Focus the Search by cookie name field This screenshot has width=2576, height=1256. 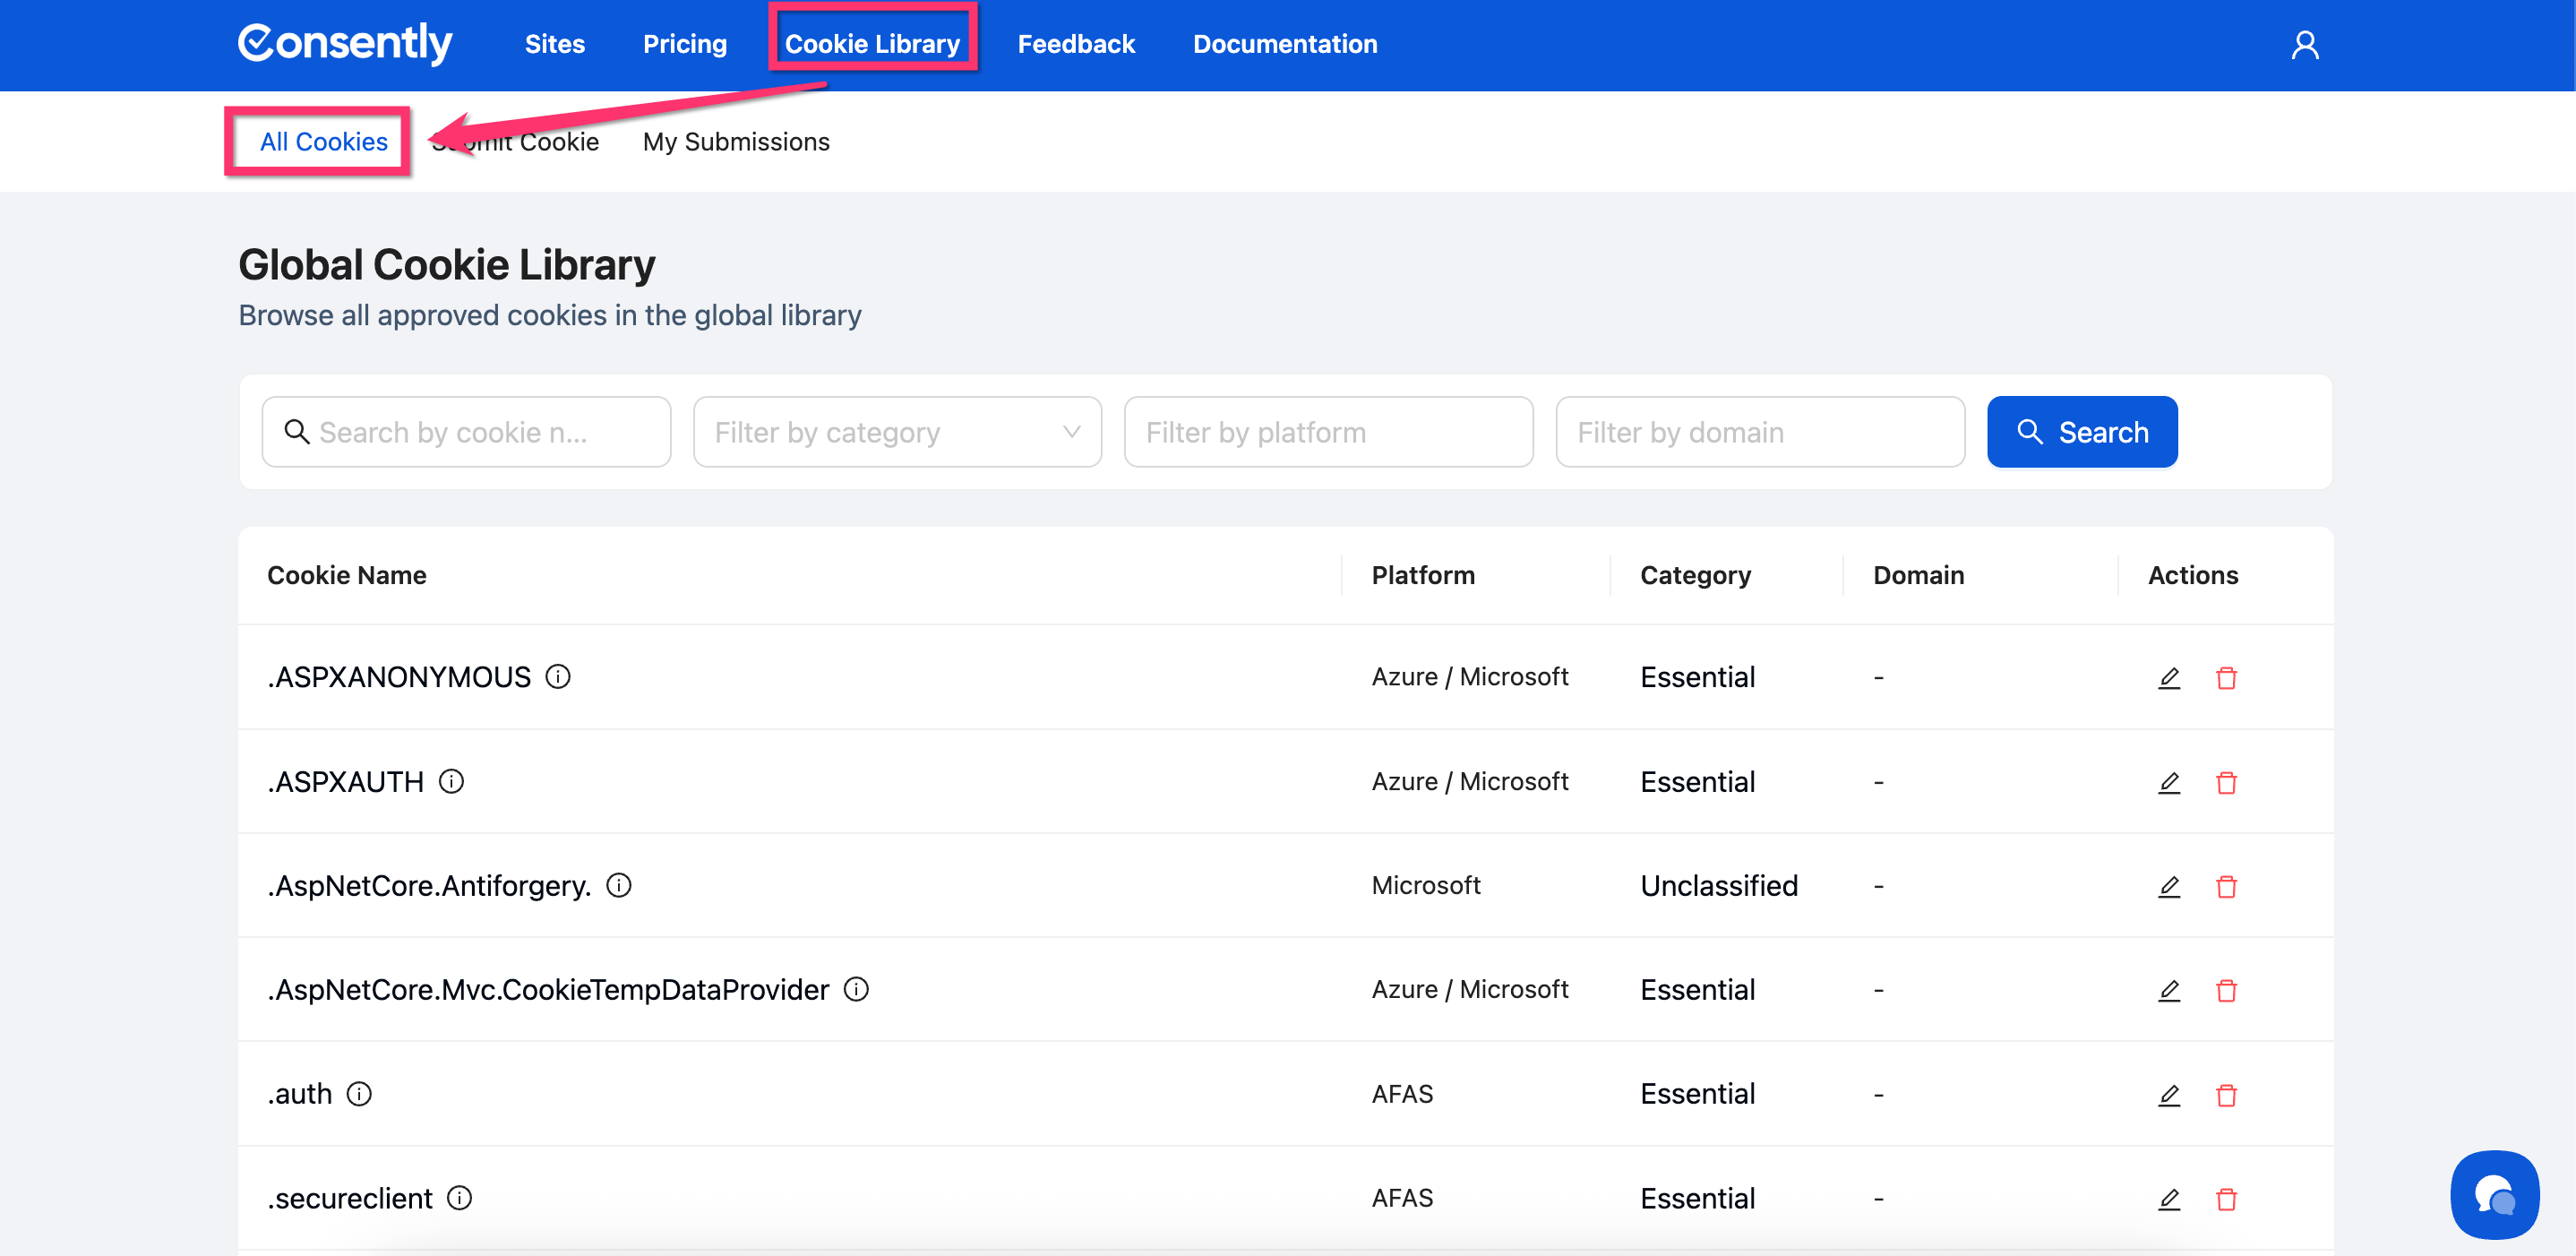point(466,432)
